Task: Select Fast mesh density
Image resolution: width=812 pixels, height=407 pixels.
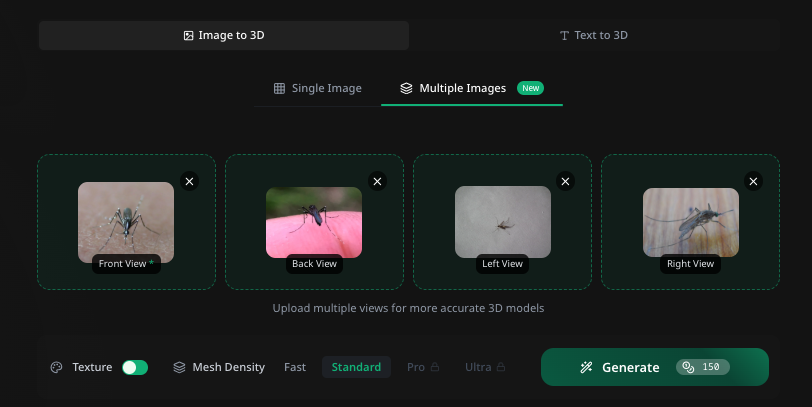Action: (x=295, y=367)
